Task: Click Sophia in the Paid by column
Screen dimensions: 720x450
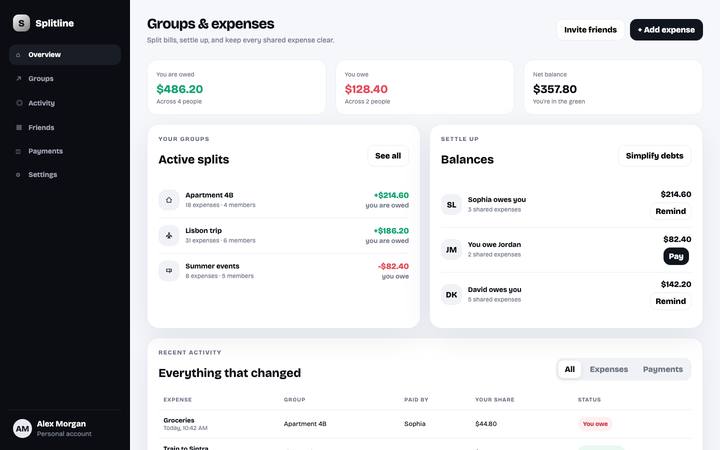Action: click(415, 424)
